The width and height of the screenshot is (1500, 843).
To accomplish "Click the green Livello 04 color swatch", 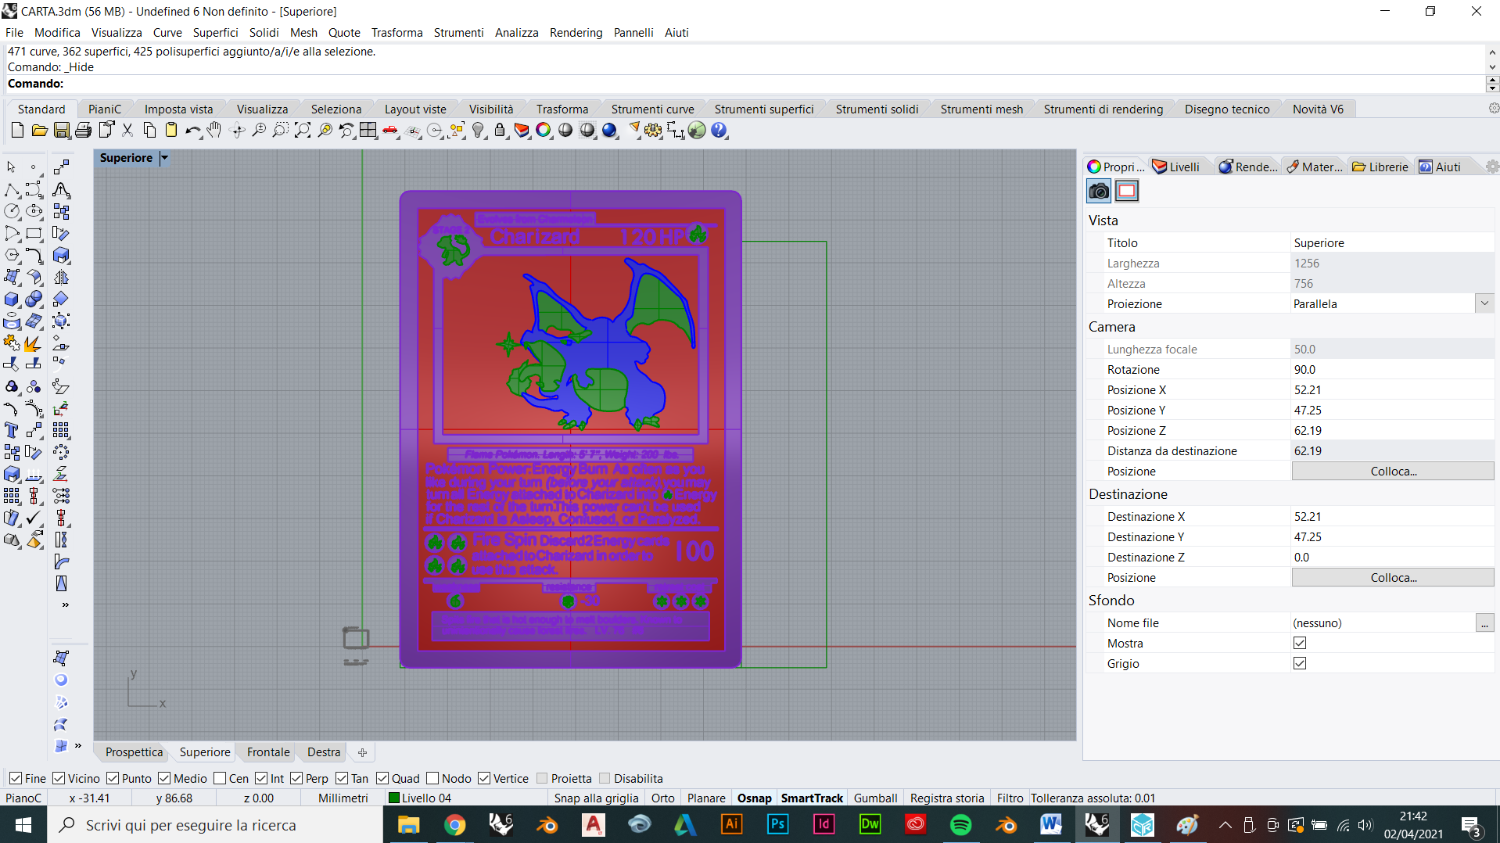I will pos(394,798).
